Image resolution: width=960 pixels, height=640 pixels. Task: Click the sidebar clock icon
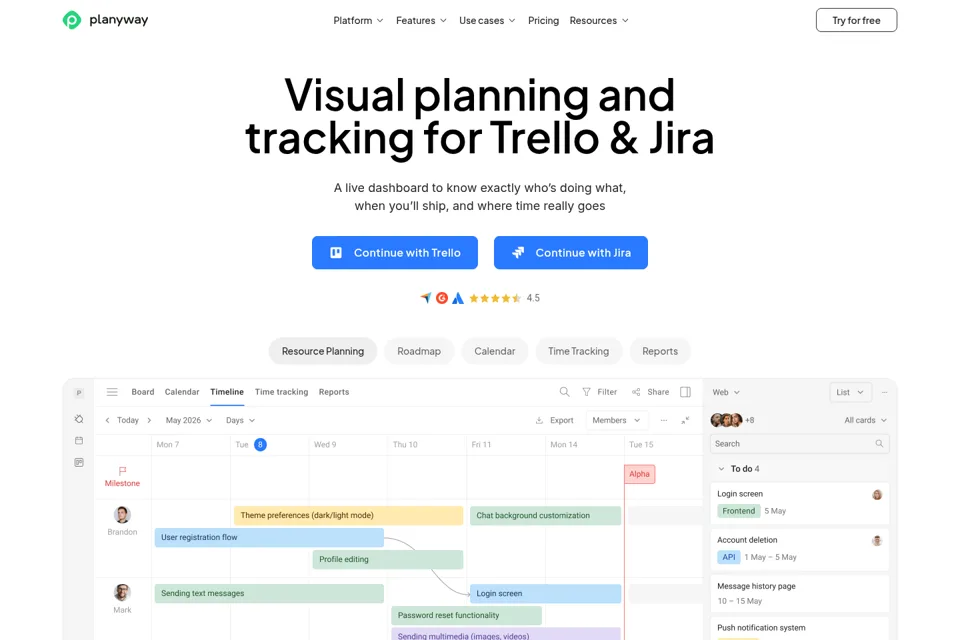point(79,419)
